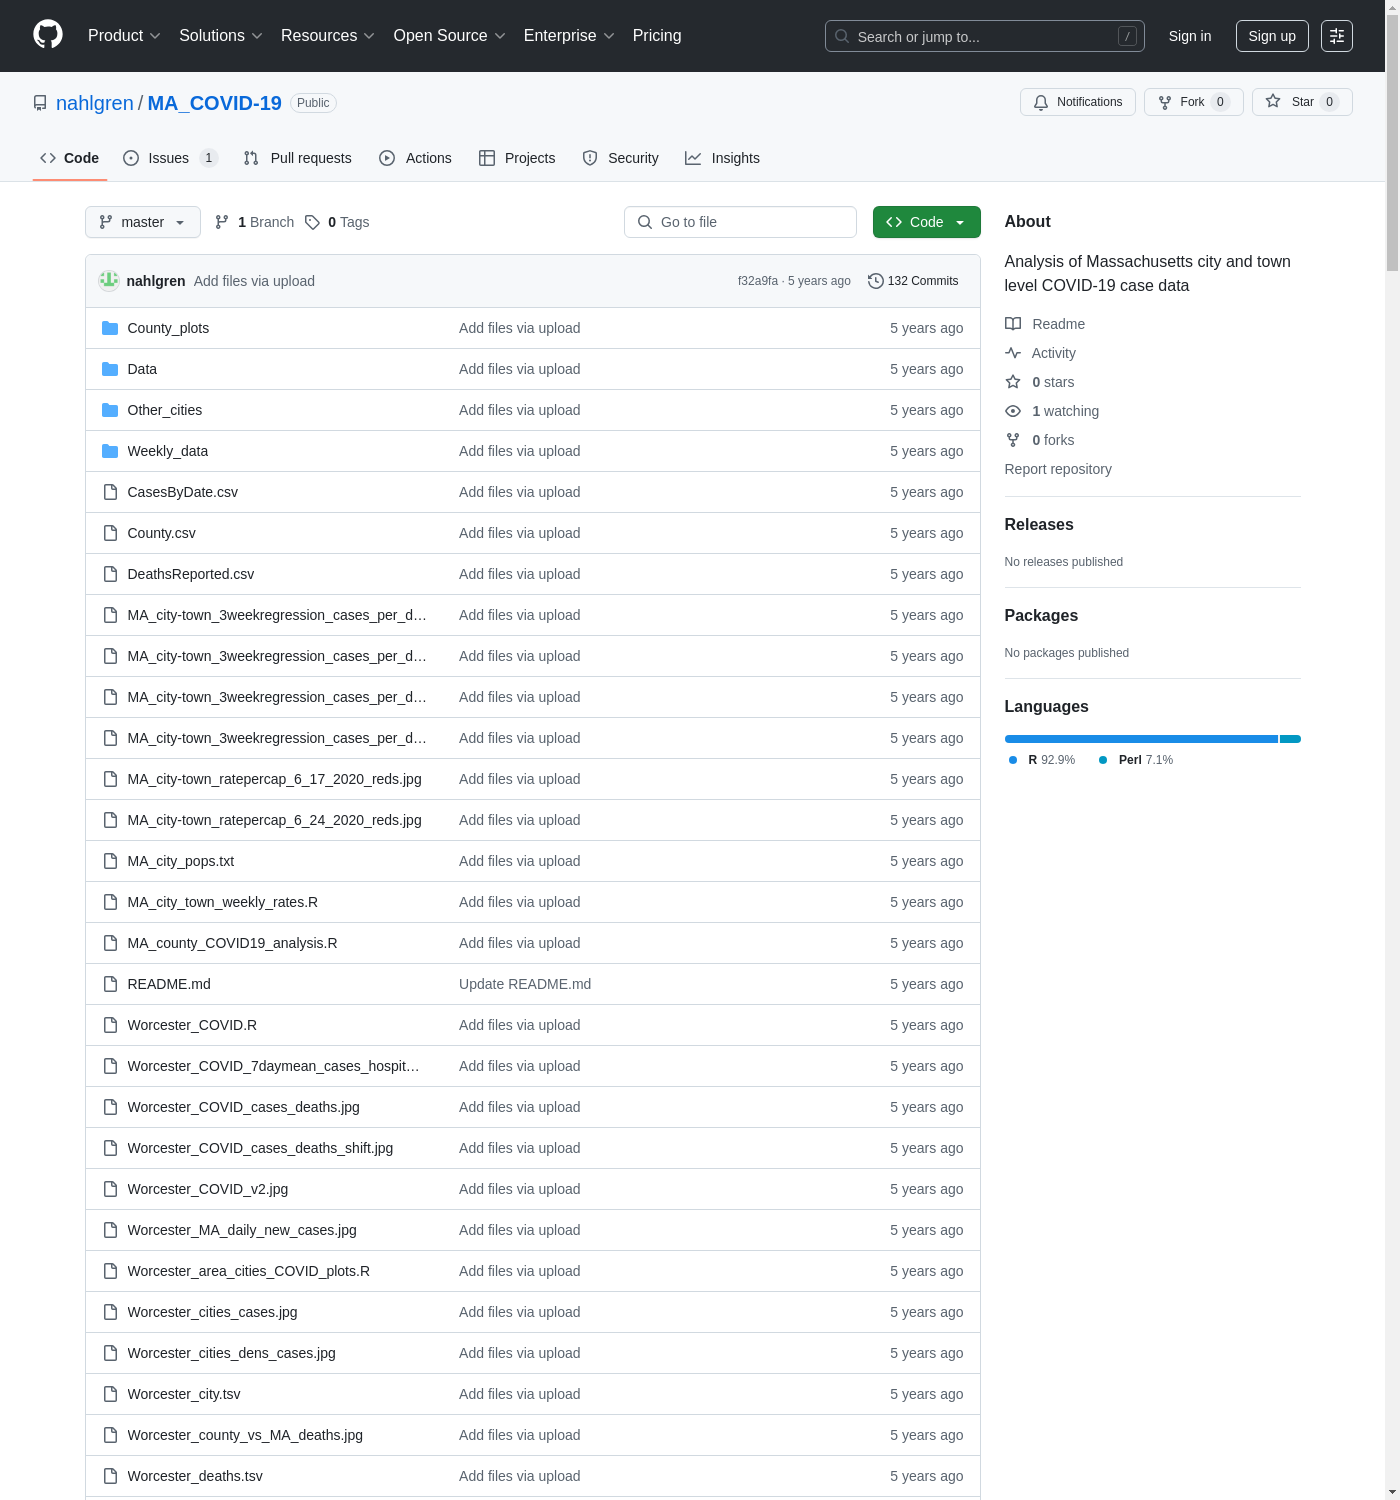
Task: Star the MA_COVID-19 repository
Action: (1301, 102)
